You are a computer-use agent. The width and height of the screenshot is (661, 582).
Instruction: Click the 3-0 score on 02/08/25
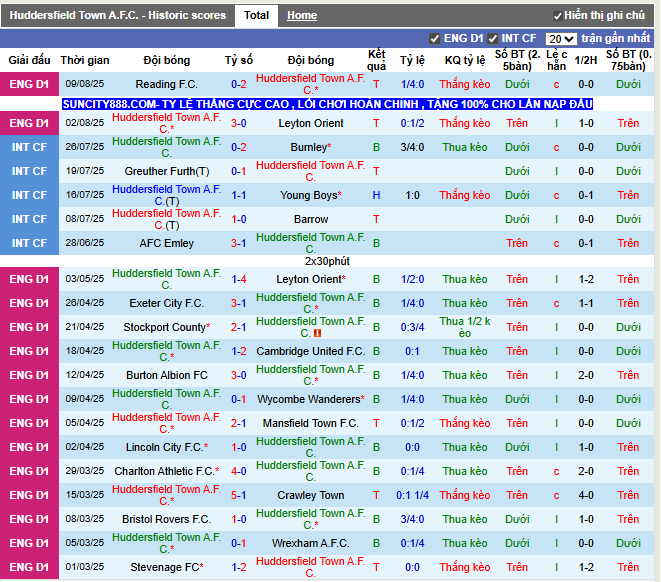239,123
